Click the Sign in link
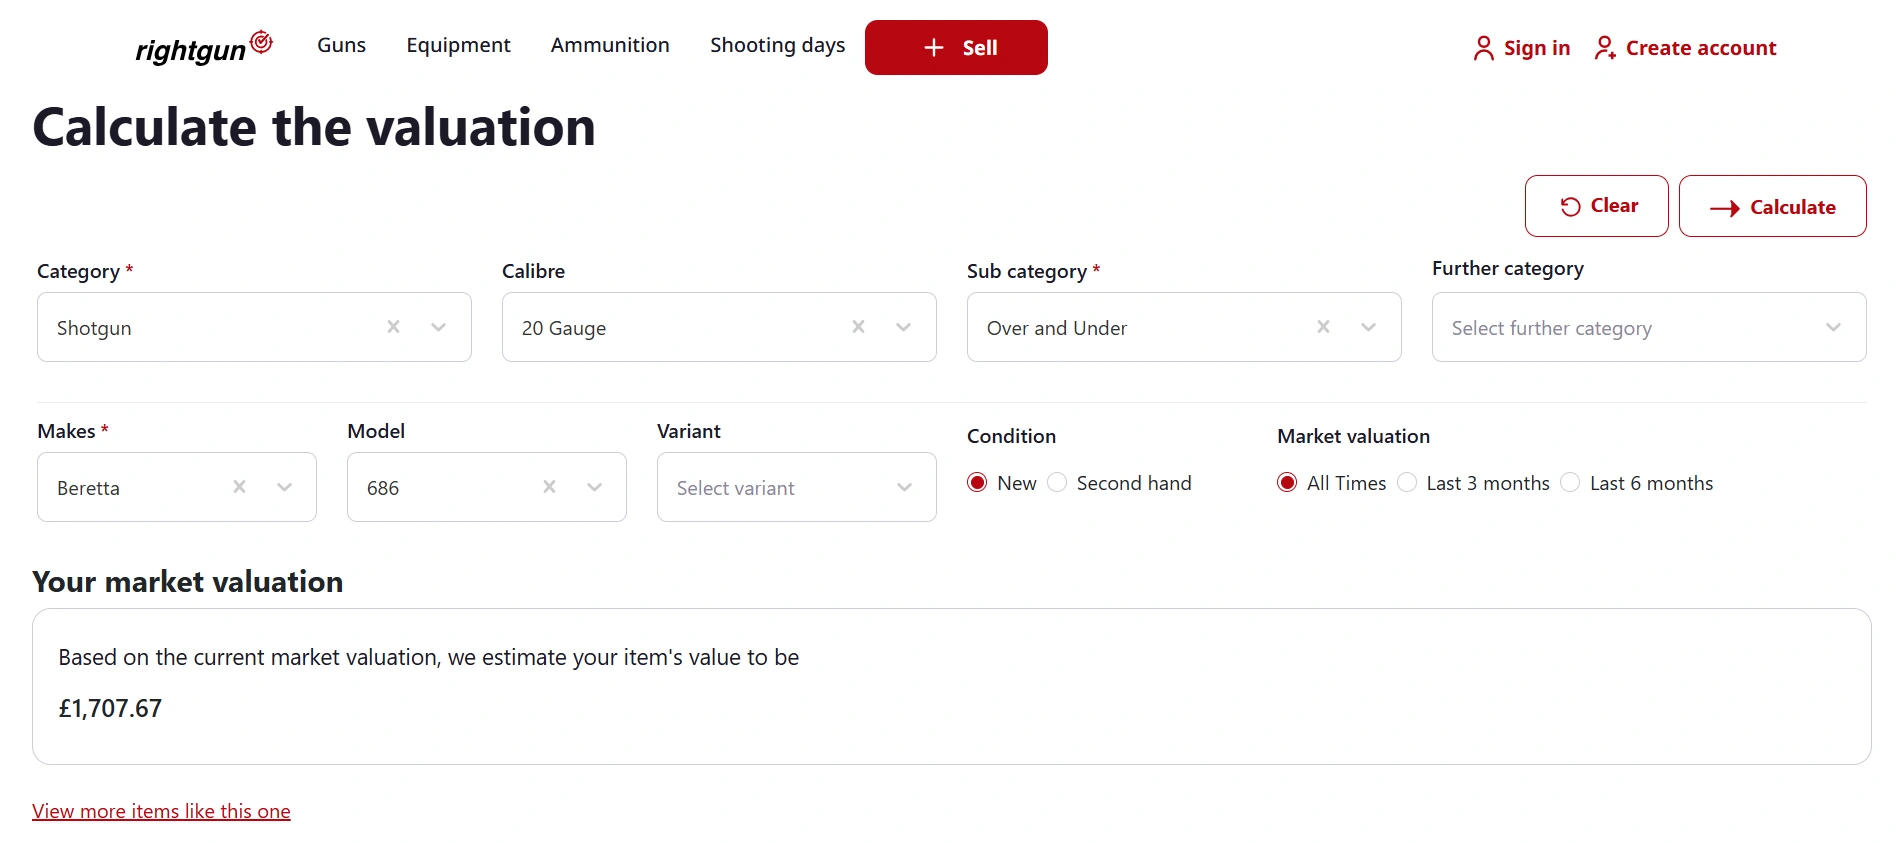 pyautogui.click(x=1521, y=48)
